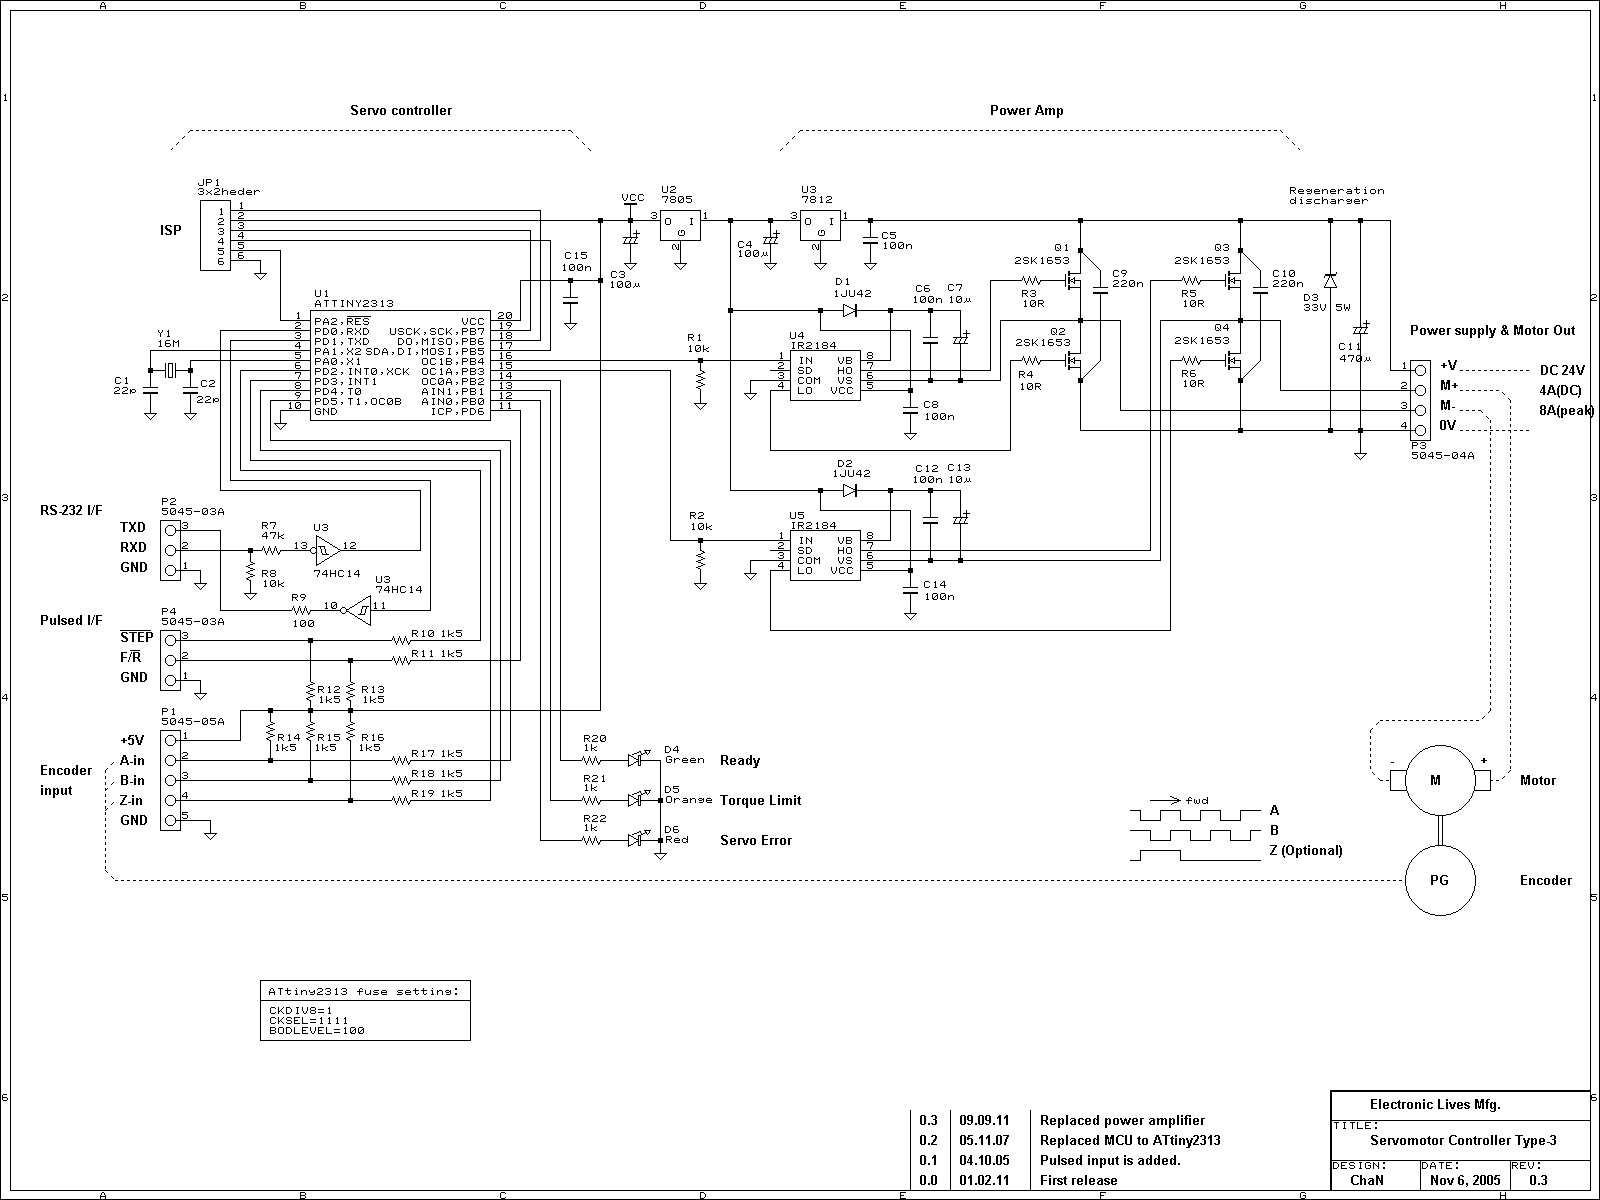Click the ATTINY2313 microcontroller U1 chip
This screenshot has width=1600, height=1200.
(399, 365)
